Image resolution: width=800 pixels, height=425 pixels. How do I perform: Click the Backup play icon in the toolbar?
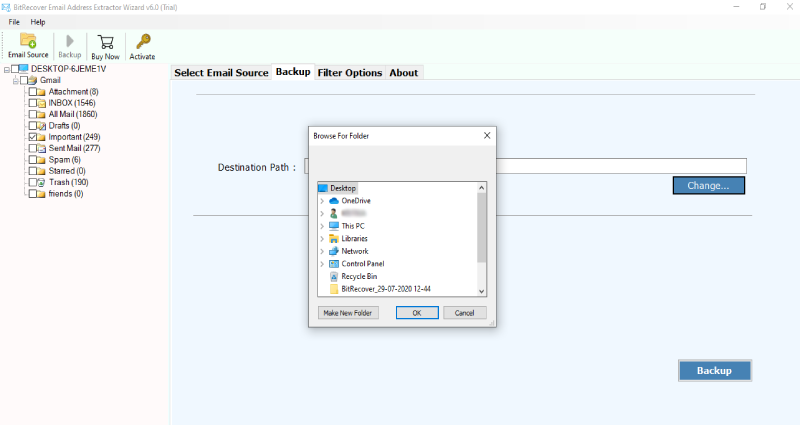(x=70, y=41)
